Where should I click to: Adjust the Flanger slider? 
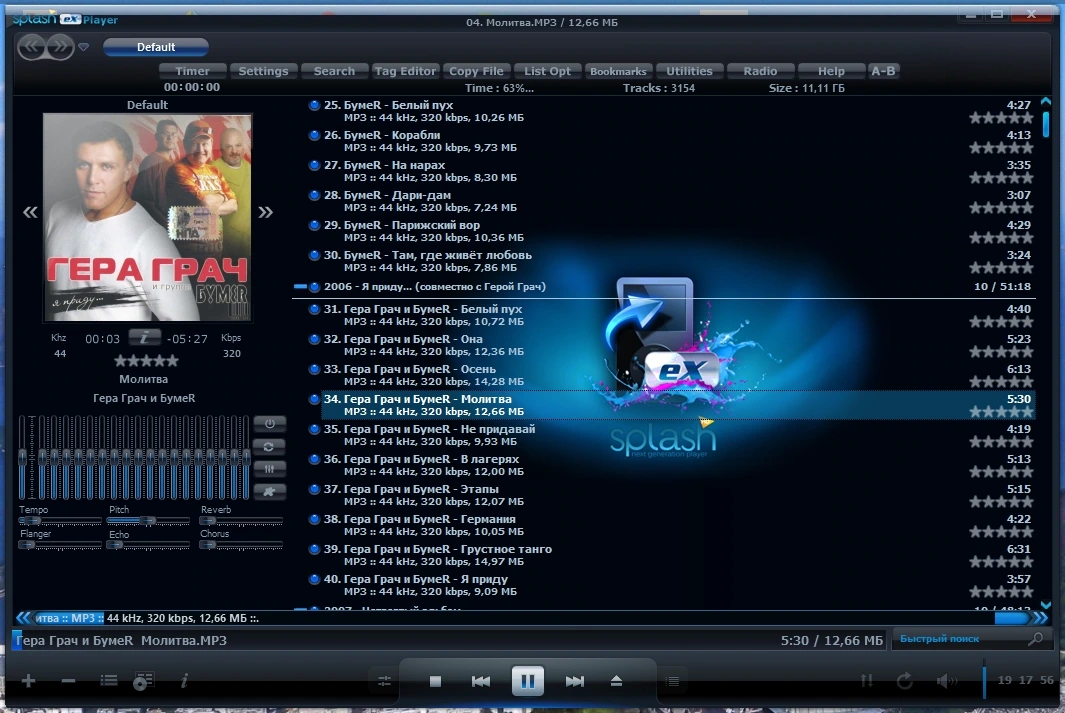click(x=60, y=545)
